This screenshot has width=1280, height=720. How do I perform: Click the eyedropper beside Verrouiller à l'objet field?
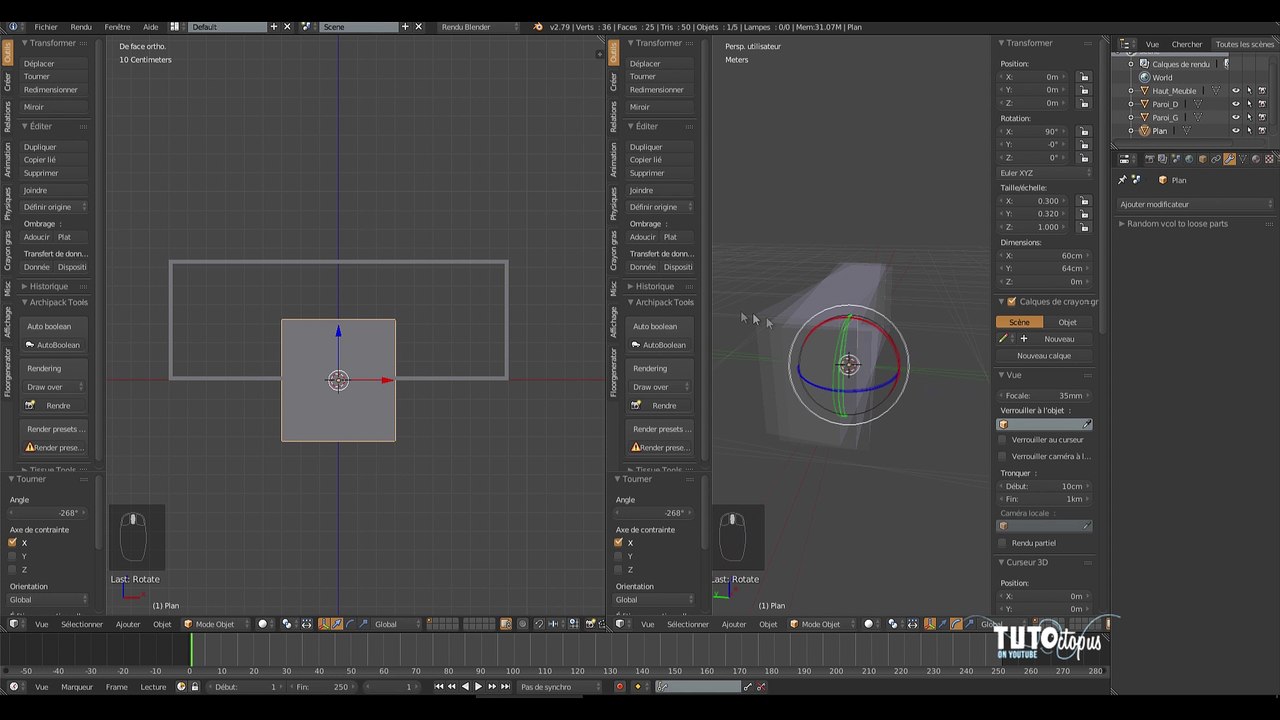pyautogui.click(x=1087, y=425)
